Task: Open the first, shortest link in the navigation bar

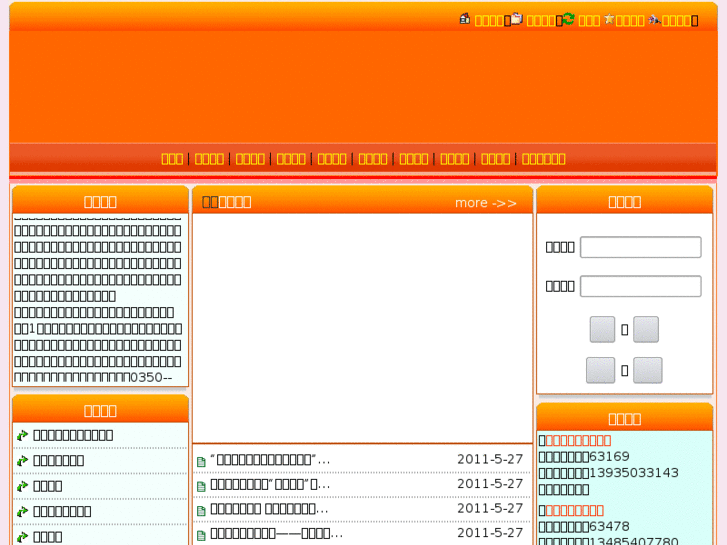Action: [x=172, y=159]
